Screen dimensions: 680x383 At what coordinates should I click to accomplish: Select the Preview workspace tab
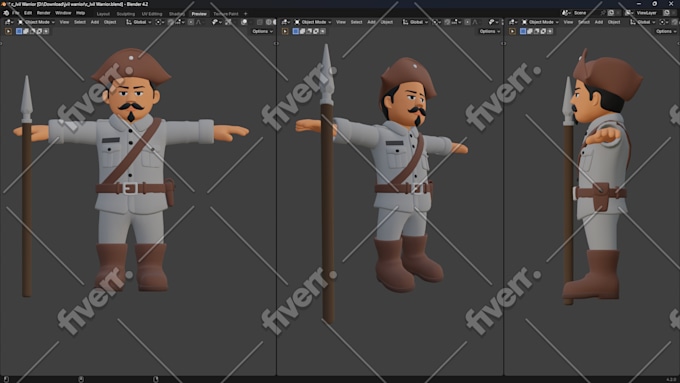(199, 14)
